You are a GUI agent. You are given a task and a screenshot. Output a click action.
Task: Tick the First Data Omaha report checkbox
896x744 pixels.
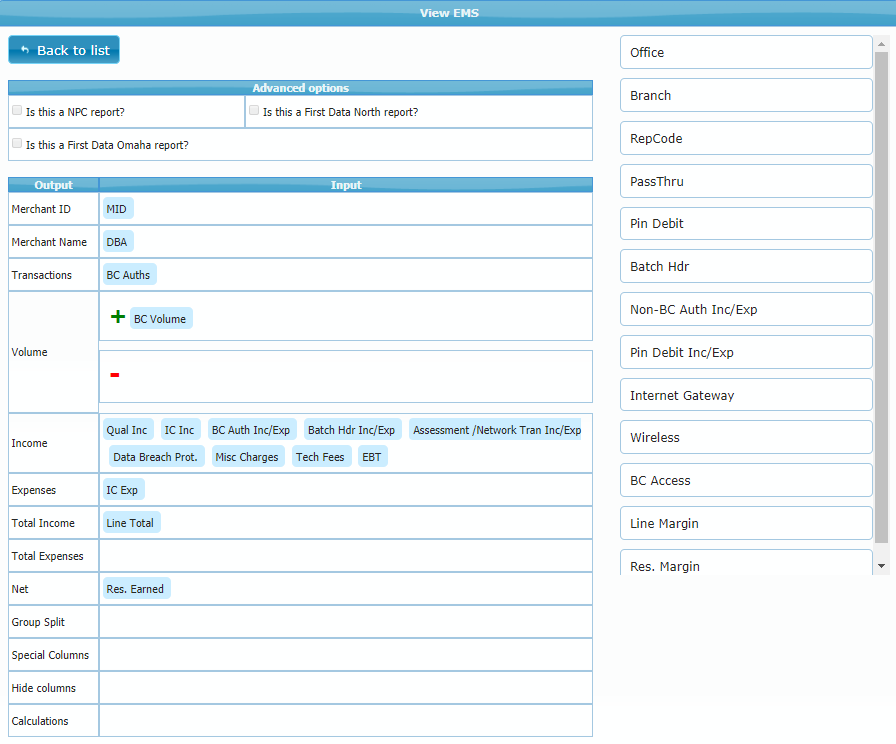[17, 144]
